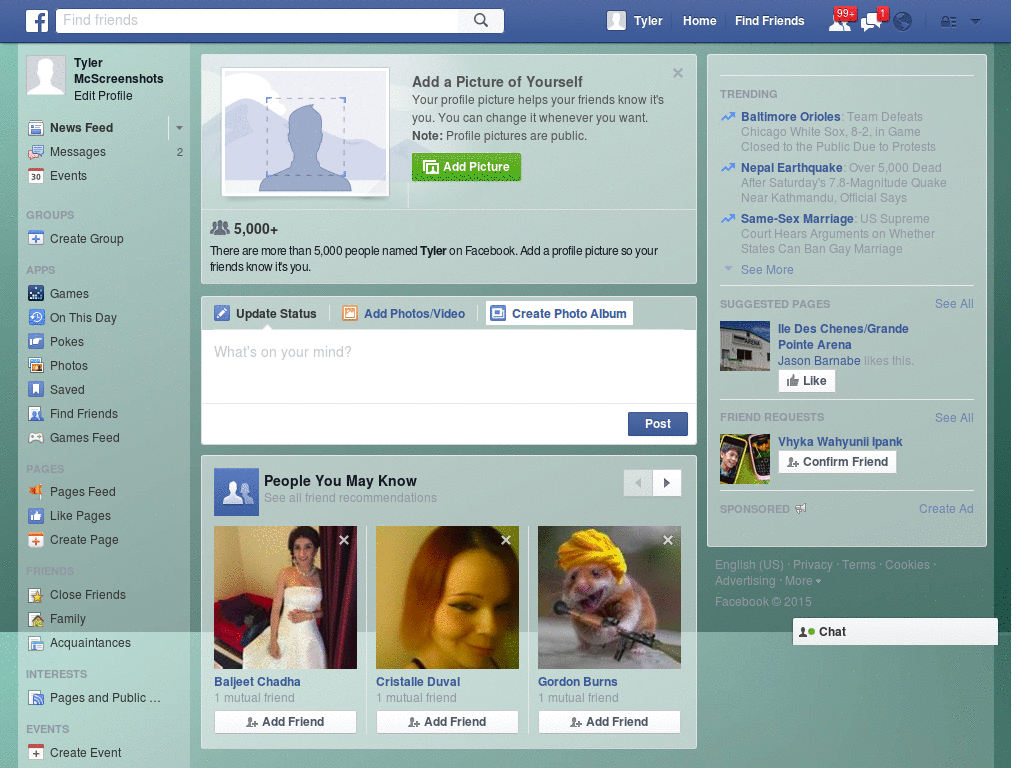Click the Pages Feed flag icon

click(36, 492)
